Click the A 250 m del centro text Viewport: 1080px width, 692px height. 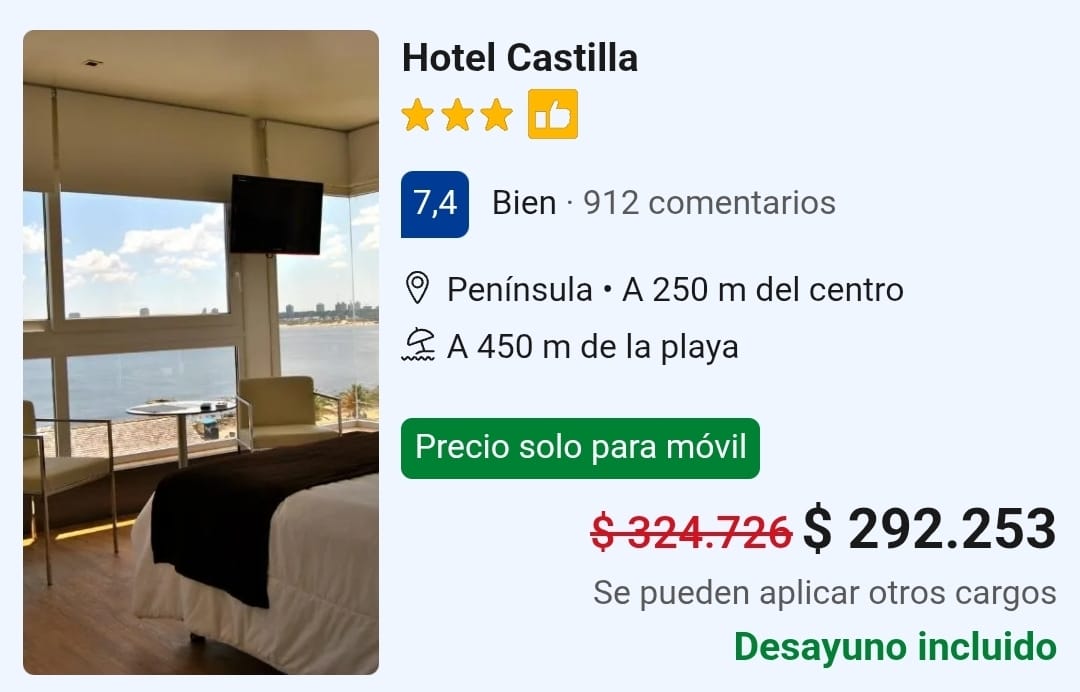pos(763,289)
